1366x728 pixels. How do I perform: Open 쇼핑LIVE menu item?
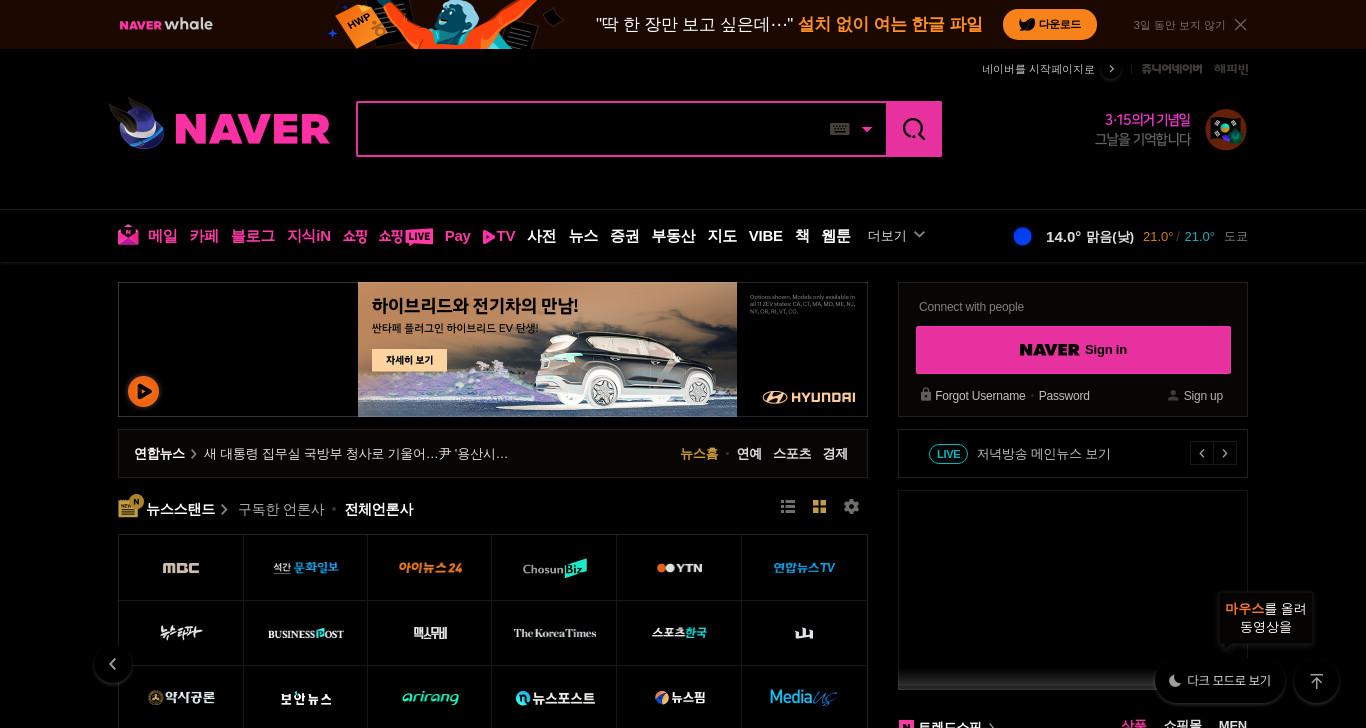point(405,236)
